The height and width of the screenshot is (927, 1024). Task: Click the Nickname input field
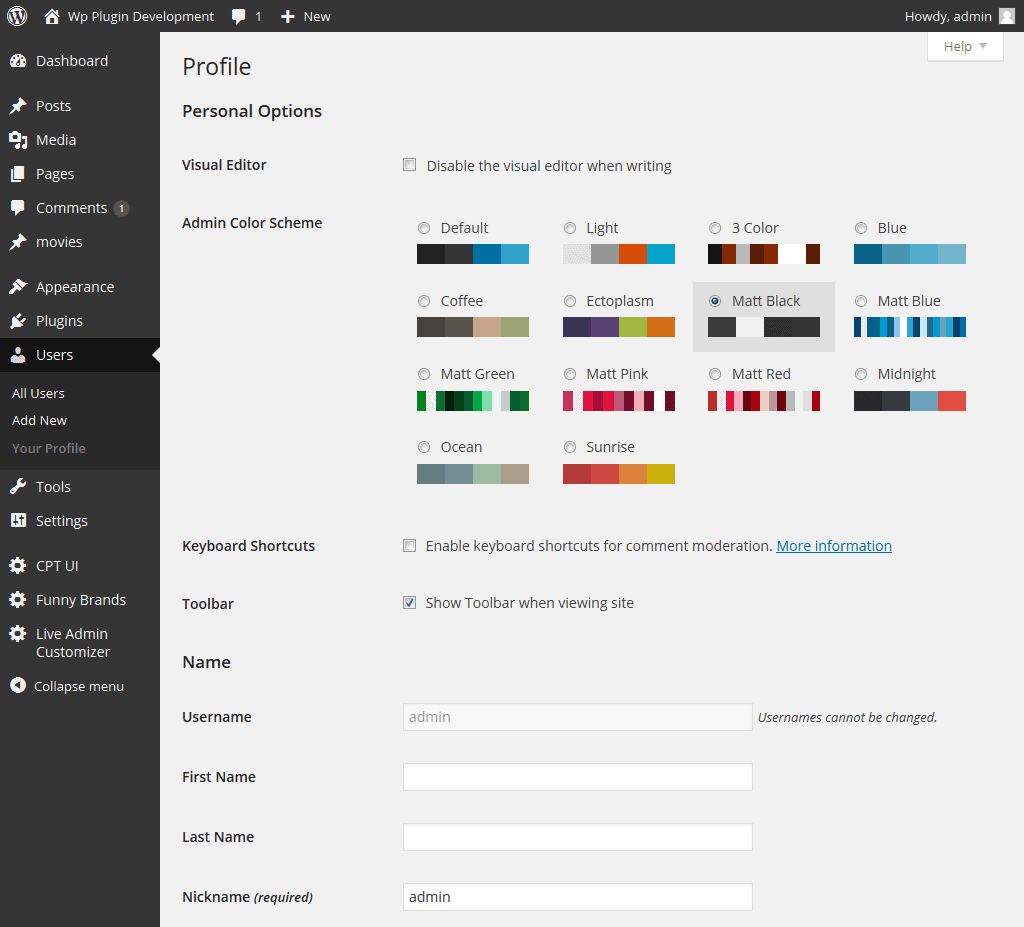click(578, 897)
